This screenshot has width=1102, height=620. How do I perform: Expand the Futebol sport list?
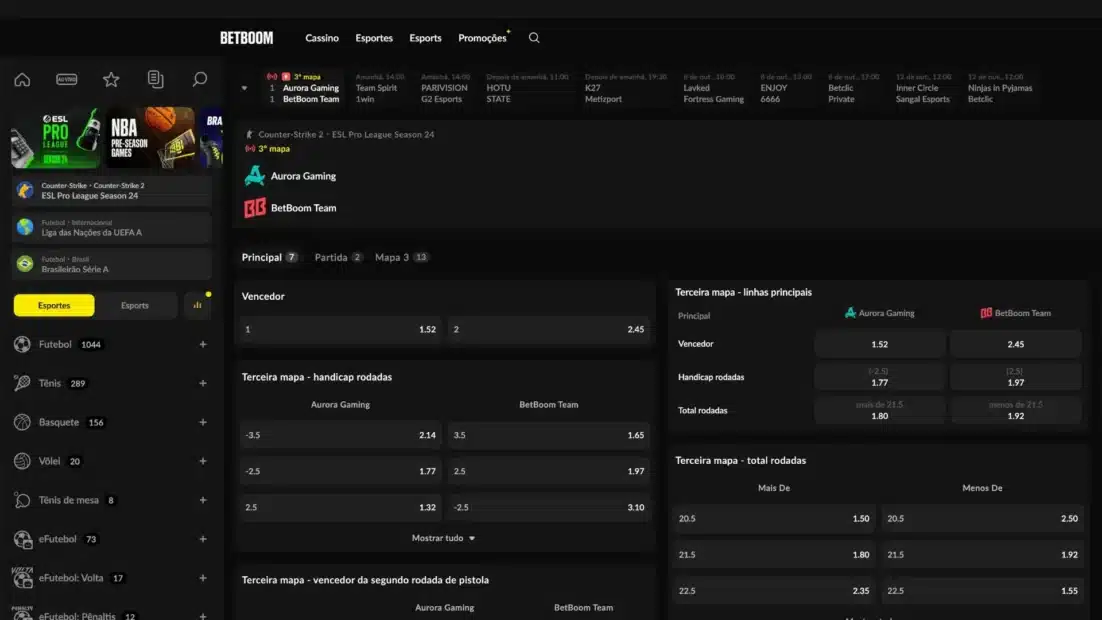203,344
